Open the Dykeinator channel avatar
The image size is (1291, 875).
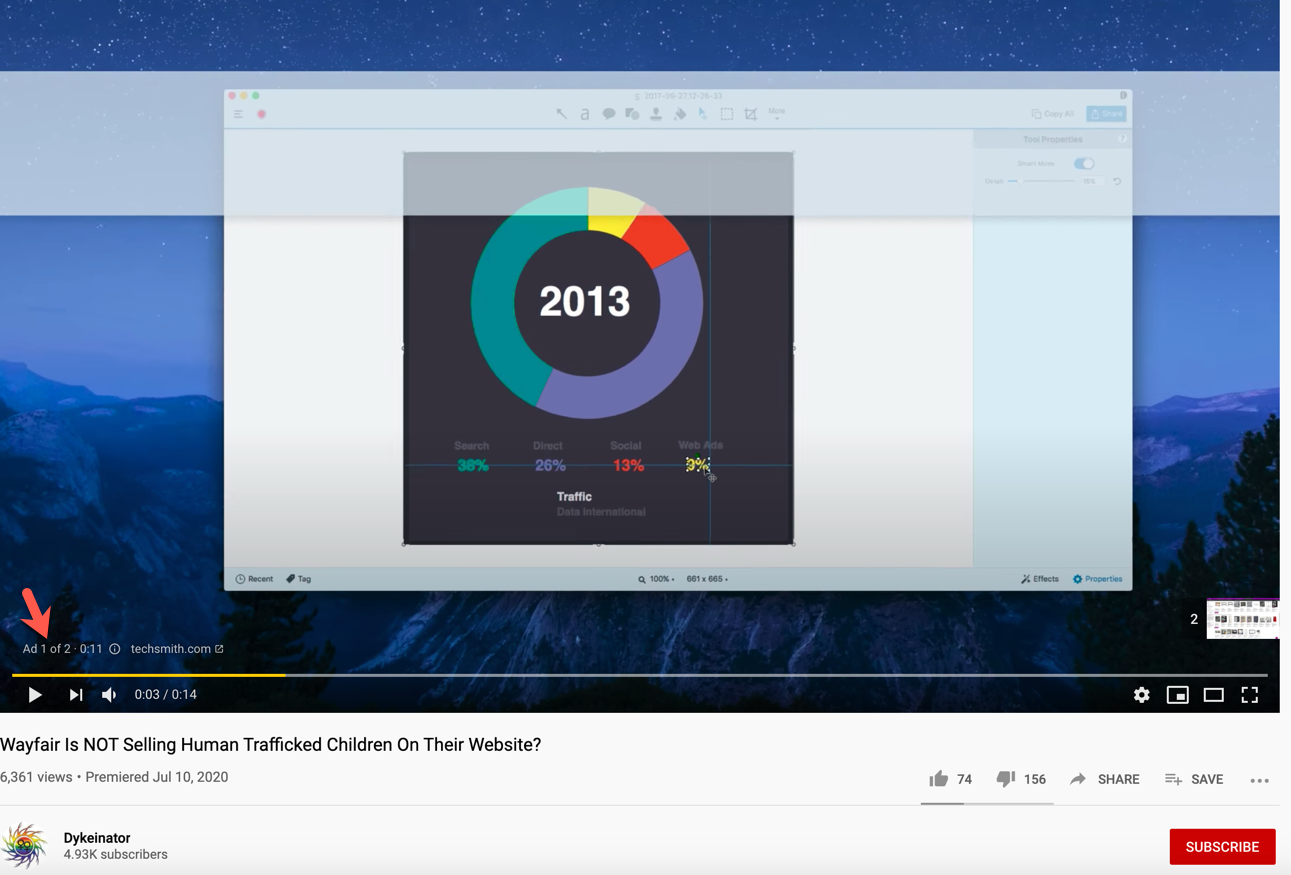24,846
